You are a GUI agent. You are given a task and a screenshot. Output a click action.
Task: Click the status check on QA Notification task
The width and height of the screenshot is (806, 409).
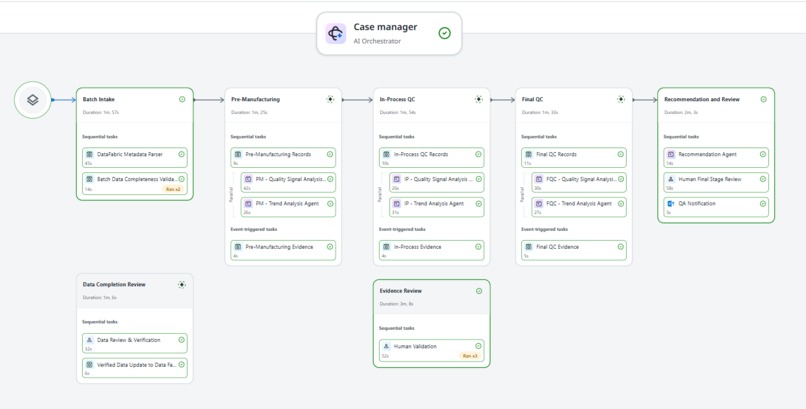[x=763, y=203]
